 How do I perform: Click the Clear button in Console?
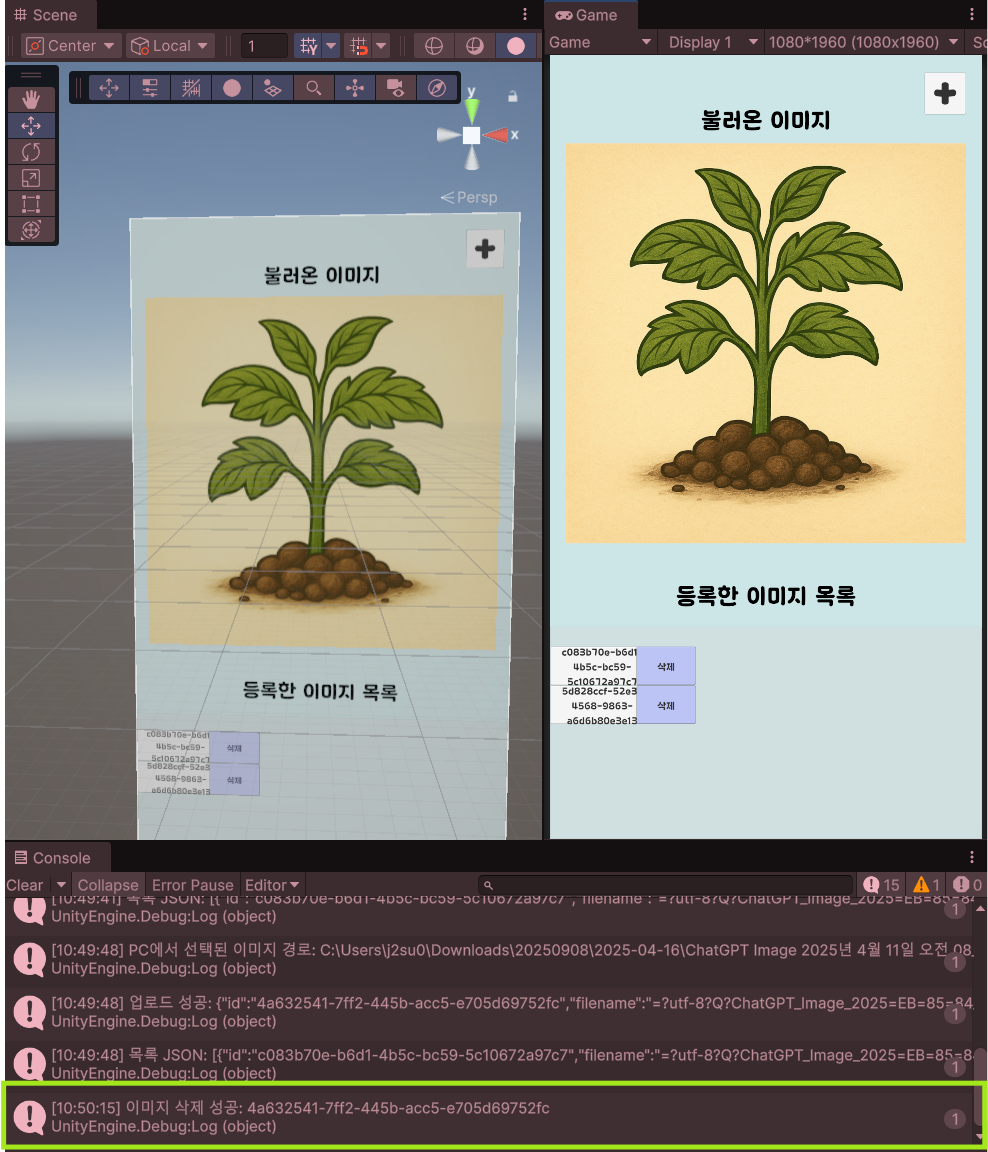25,885
